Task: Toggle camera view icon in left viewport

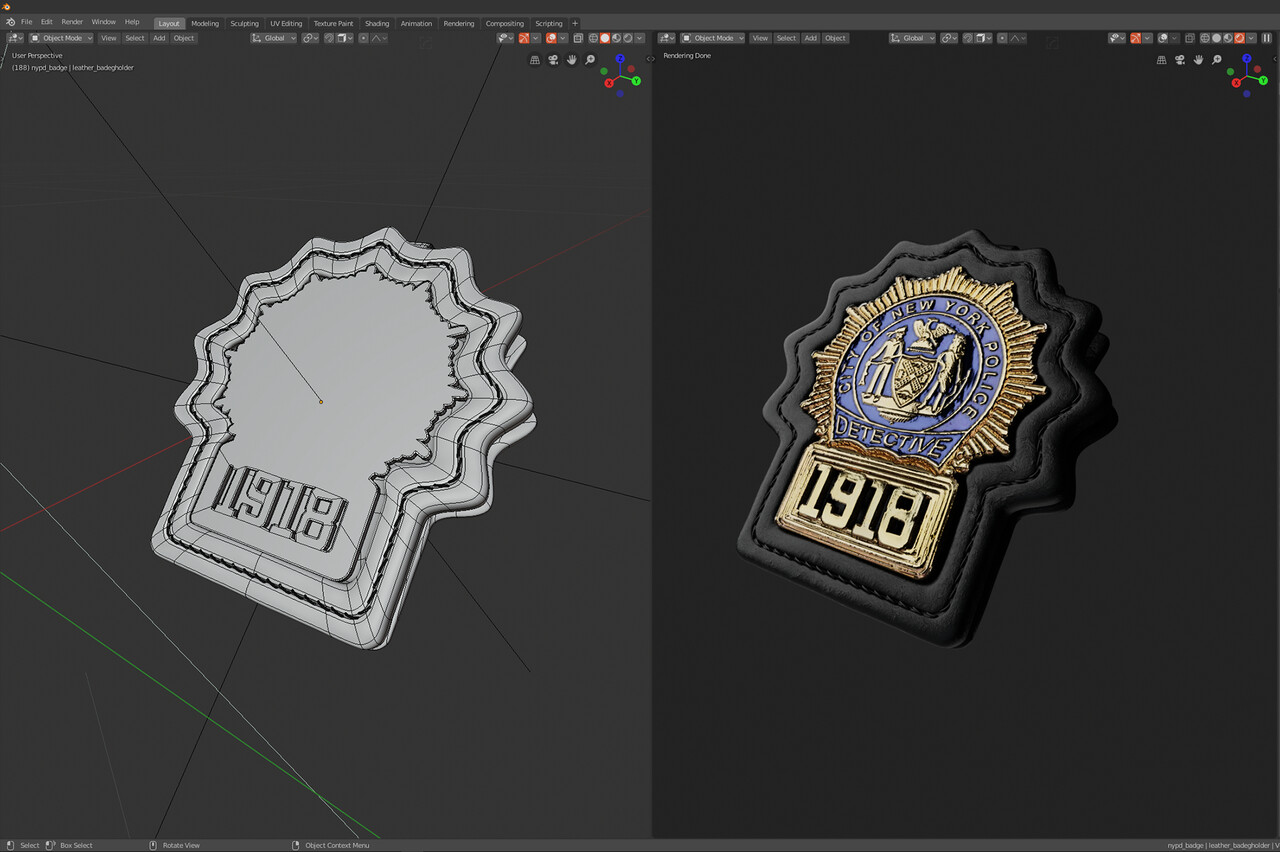Action: 553,60
